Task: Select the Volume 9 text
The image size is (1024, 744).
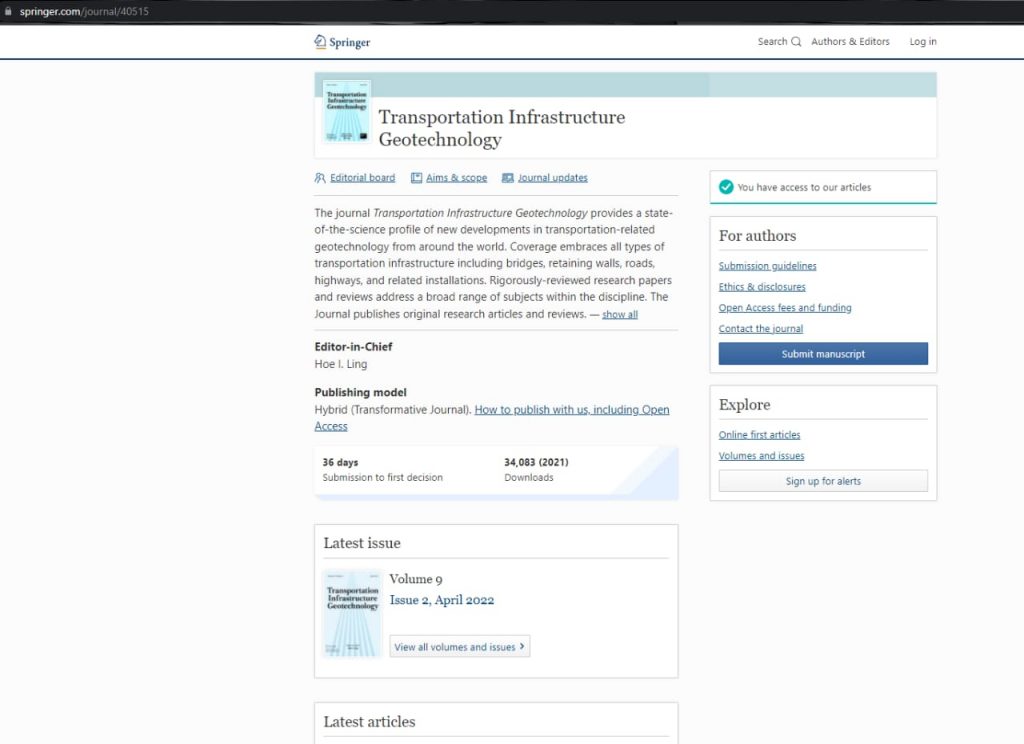Action: point(416,579)
